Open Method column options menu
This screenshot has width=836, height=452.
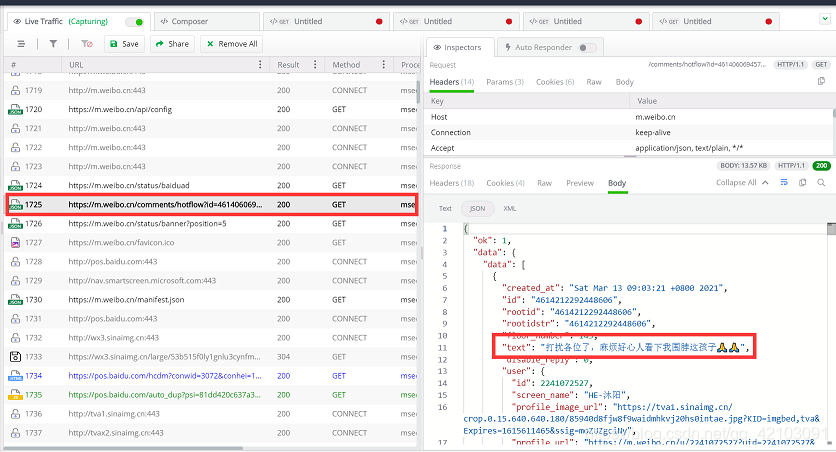click(x=383, y=64)
